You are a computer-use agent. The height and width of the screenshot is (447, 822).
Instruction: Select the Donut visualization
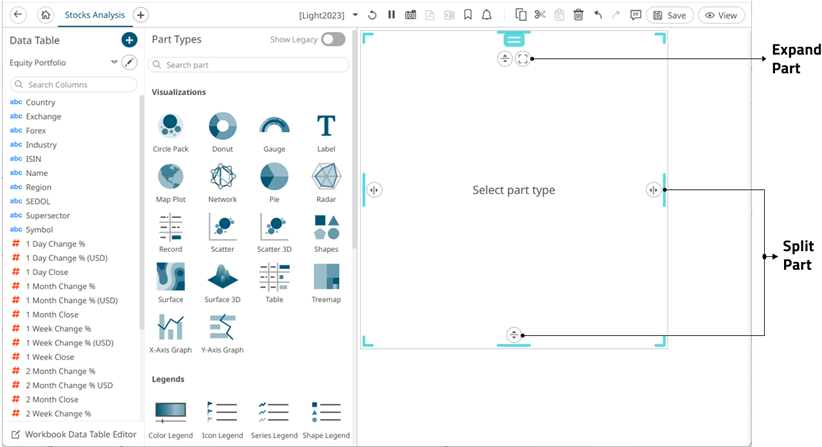[x=222, y=133]
